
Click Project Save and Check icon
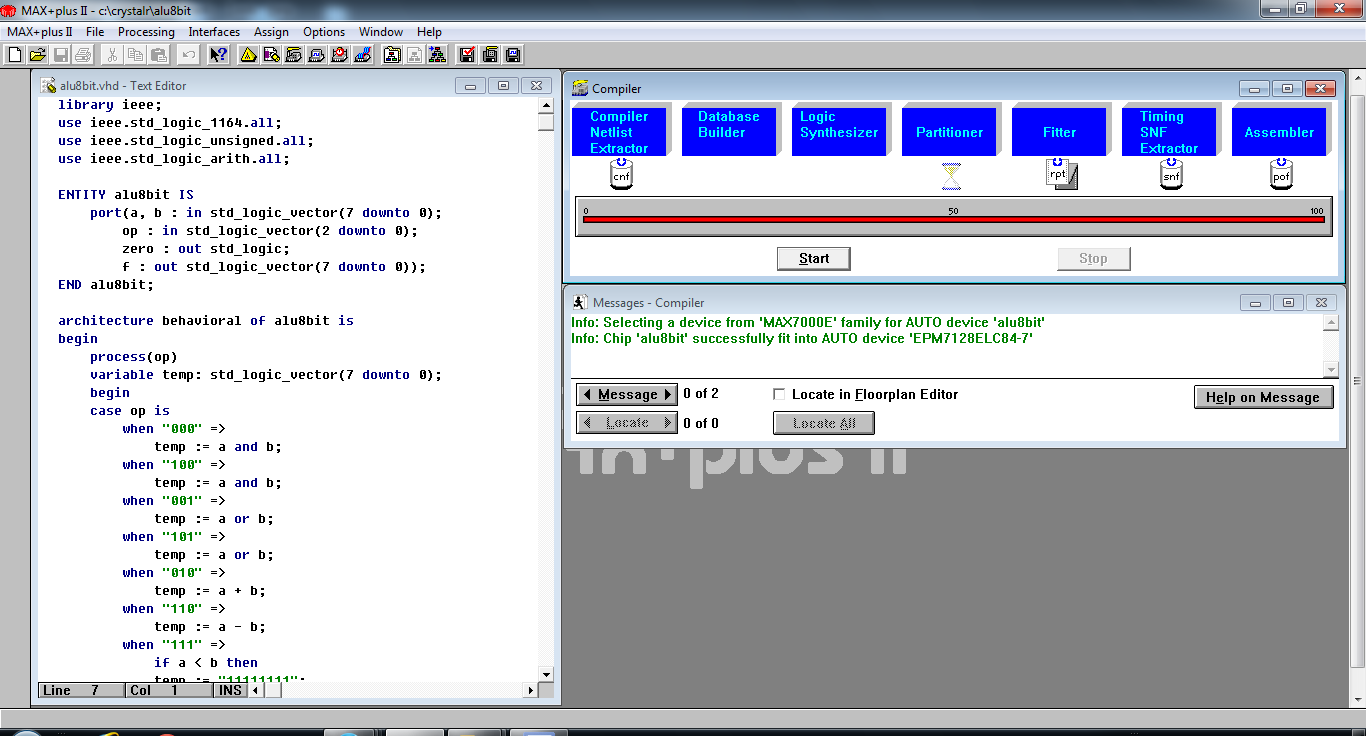[x=466, y=54]
